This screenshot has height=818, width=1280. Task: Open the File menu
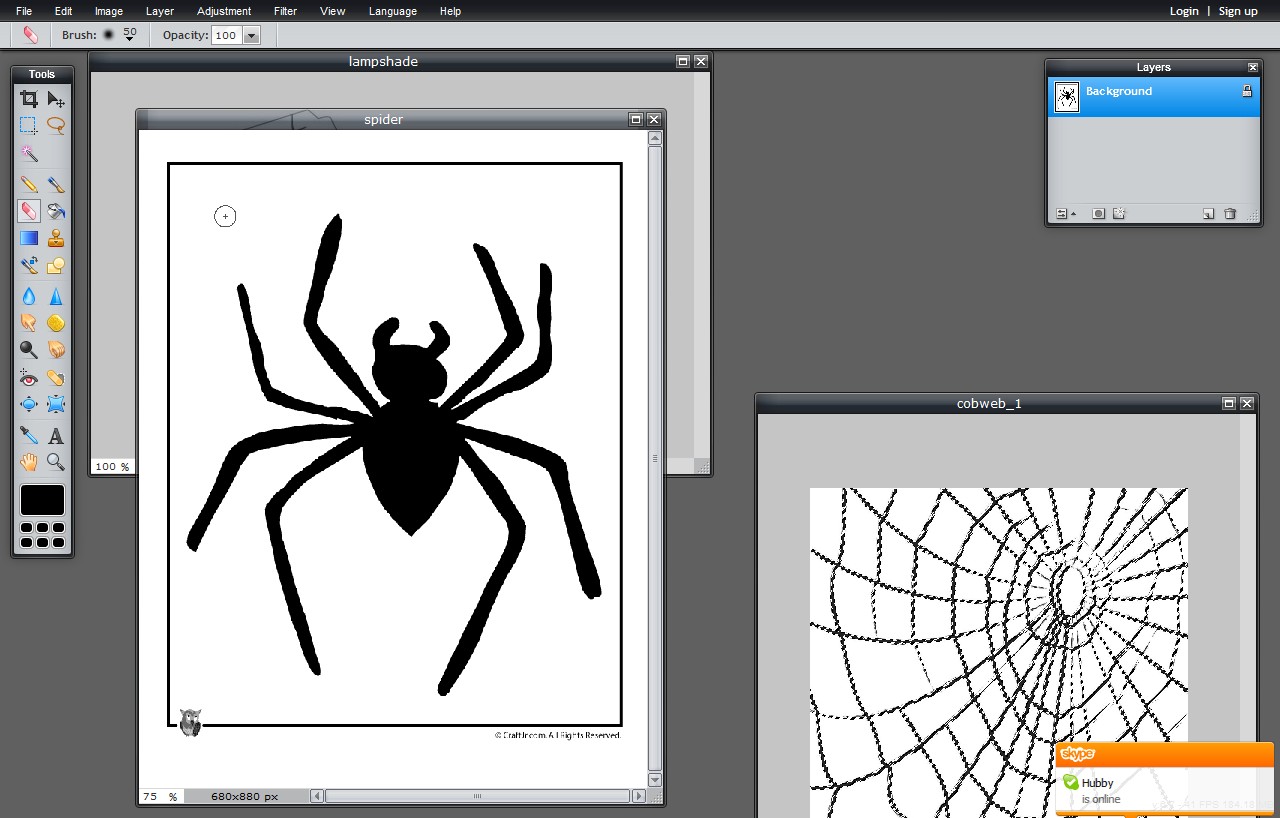(24, 11)
